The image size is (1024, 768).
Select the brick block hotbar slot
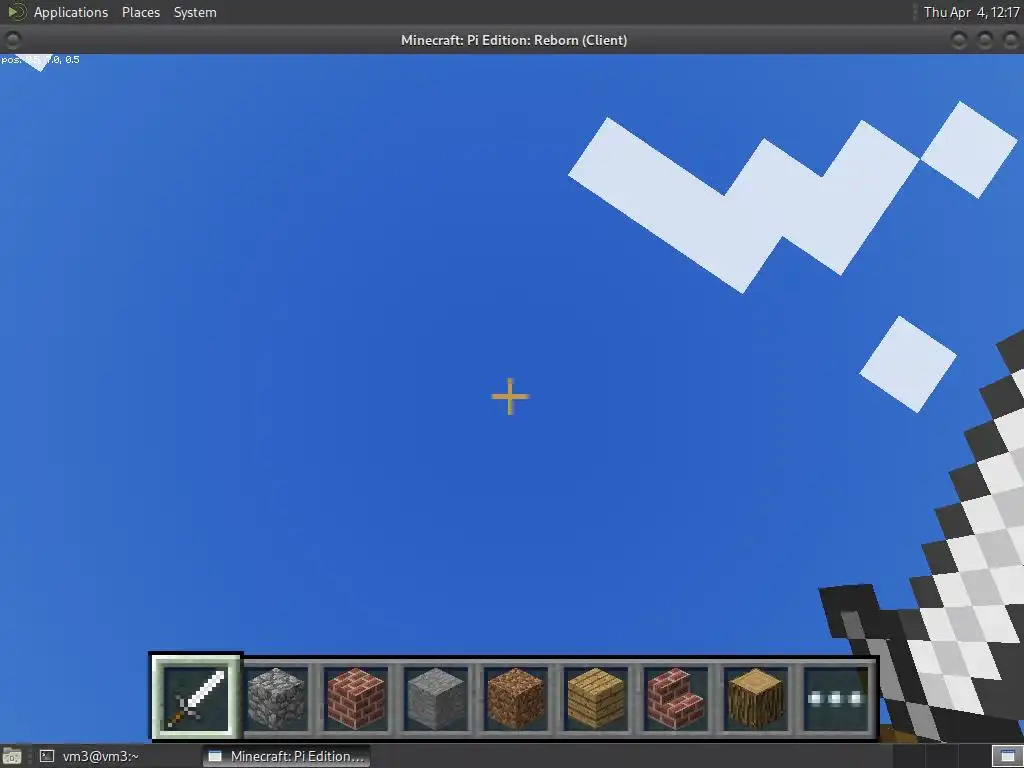(356, 698)
